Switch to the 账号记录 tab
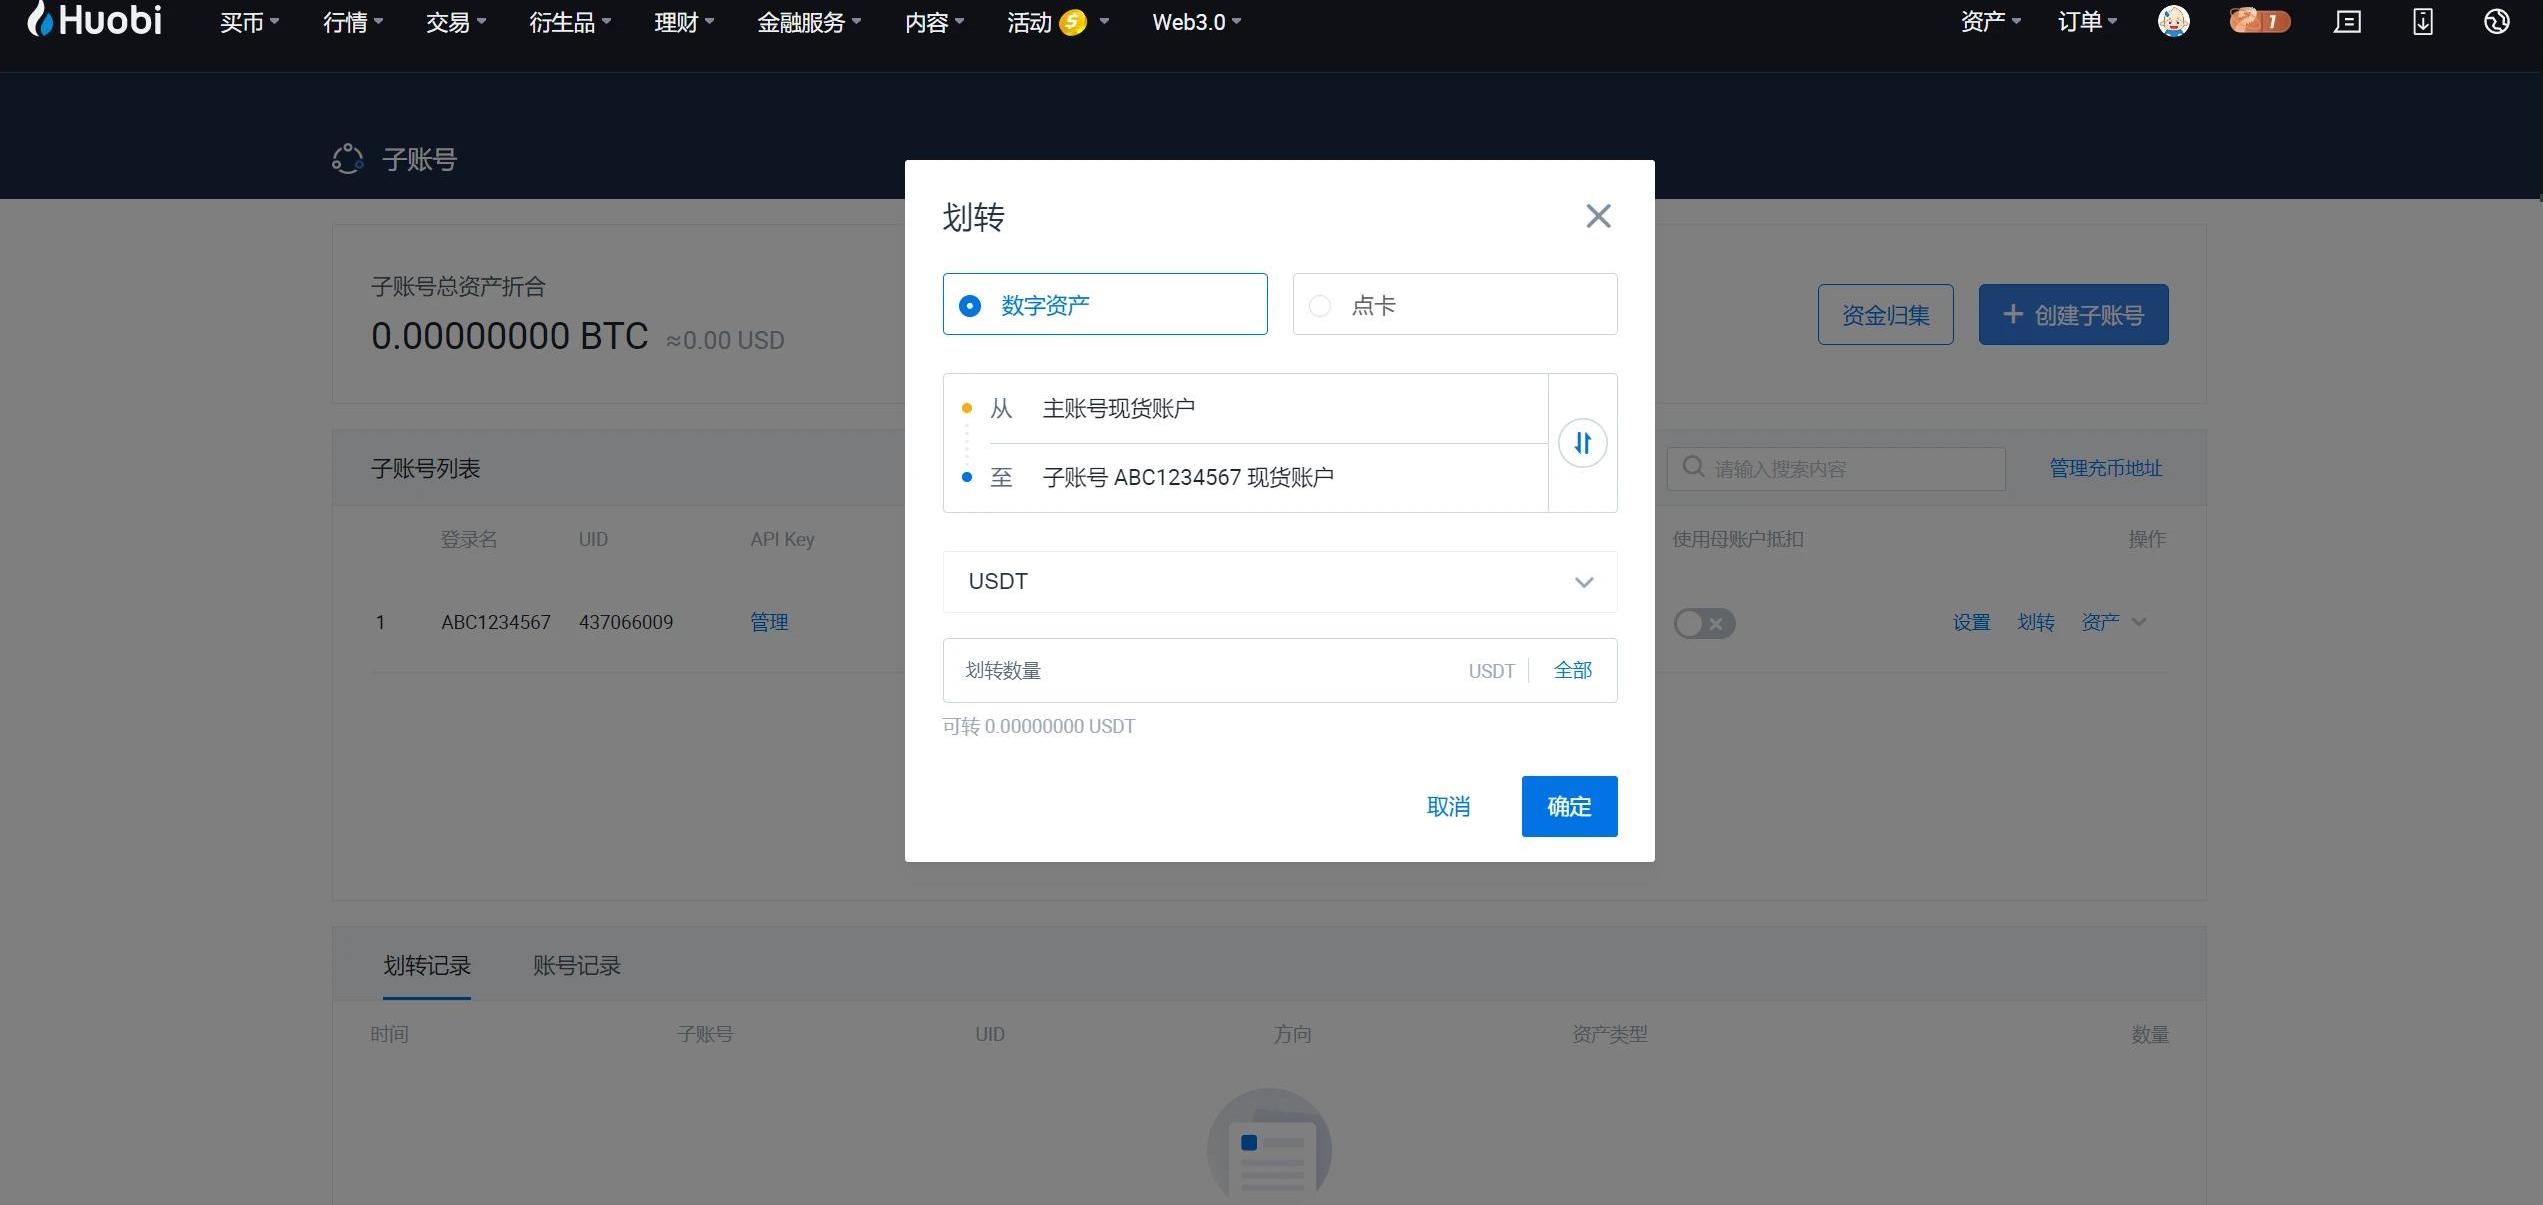Screen dimensions: 2543x1205 pos(576,965)
